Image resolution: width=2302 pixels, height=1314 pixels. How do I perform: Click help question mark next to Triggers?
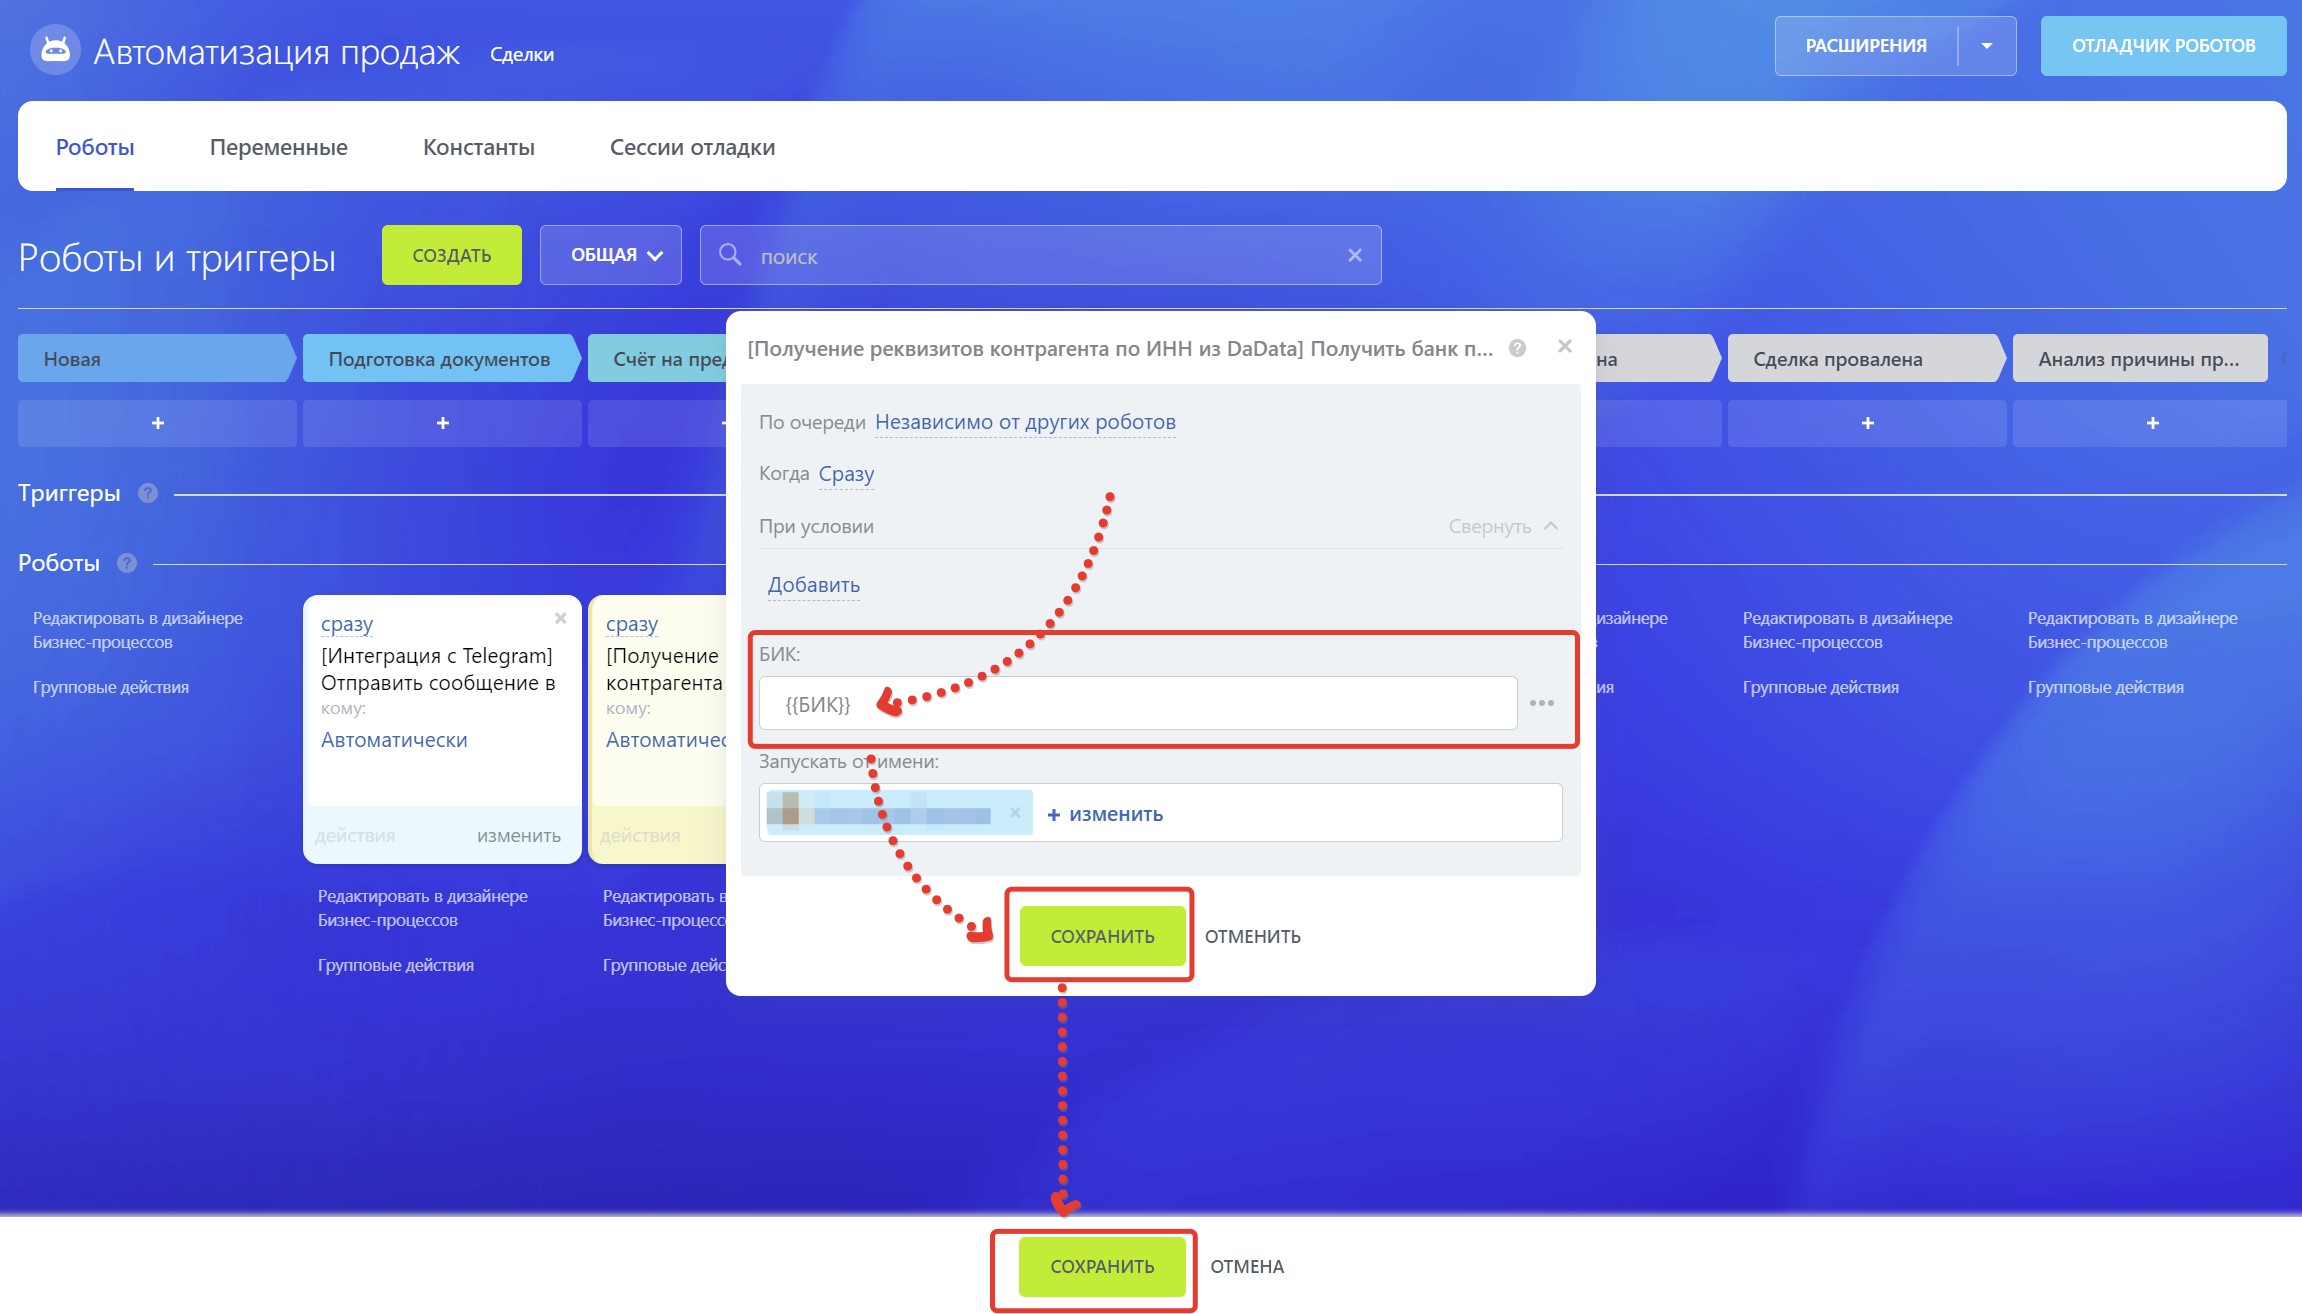coord(148,493)
